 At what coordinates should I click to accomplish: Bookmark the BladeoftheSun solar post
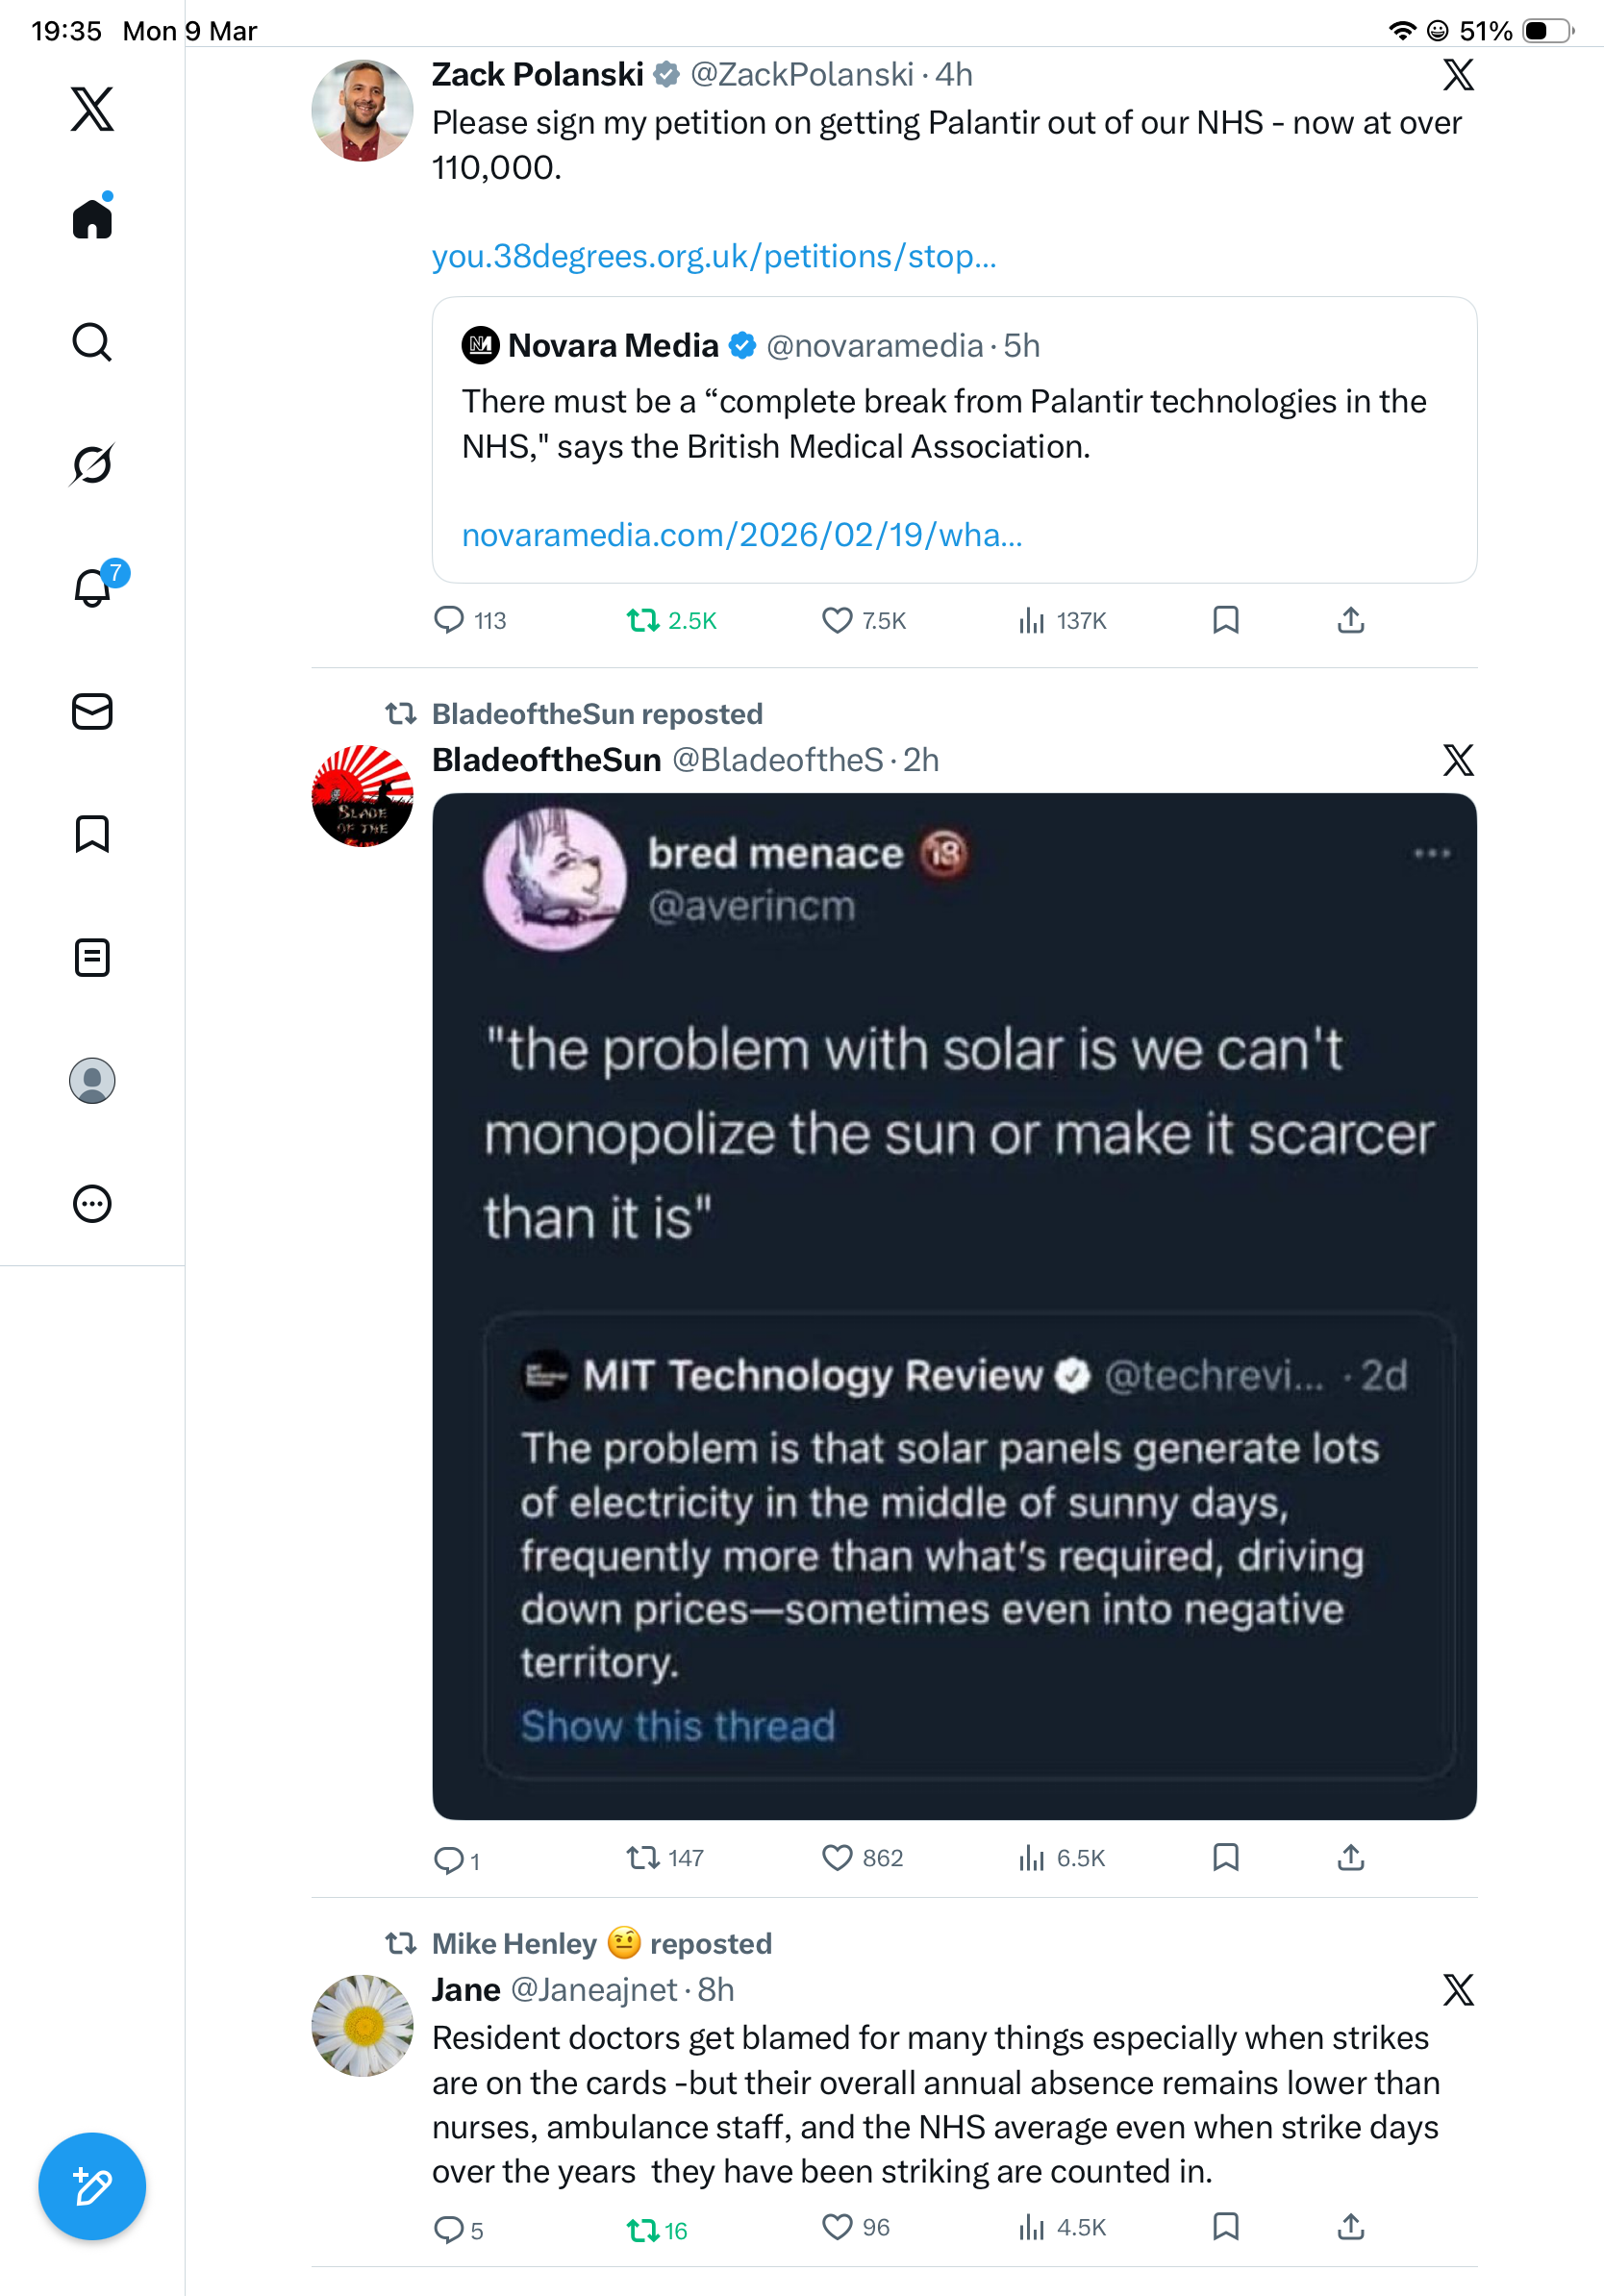pyautogui.click(x=1226, y=1858)
